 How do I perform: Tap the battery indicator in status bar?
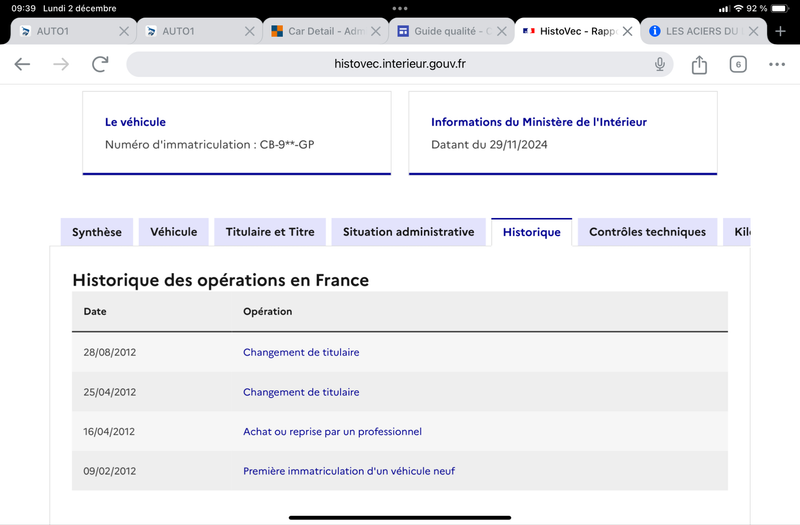(780, 8)
